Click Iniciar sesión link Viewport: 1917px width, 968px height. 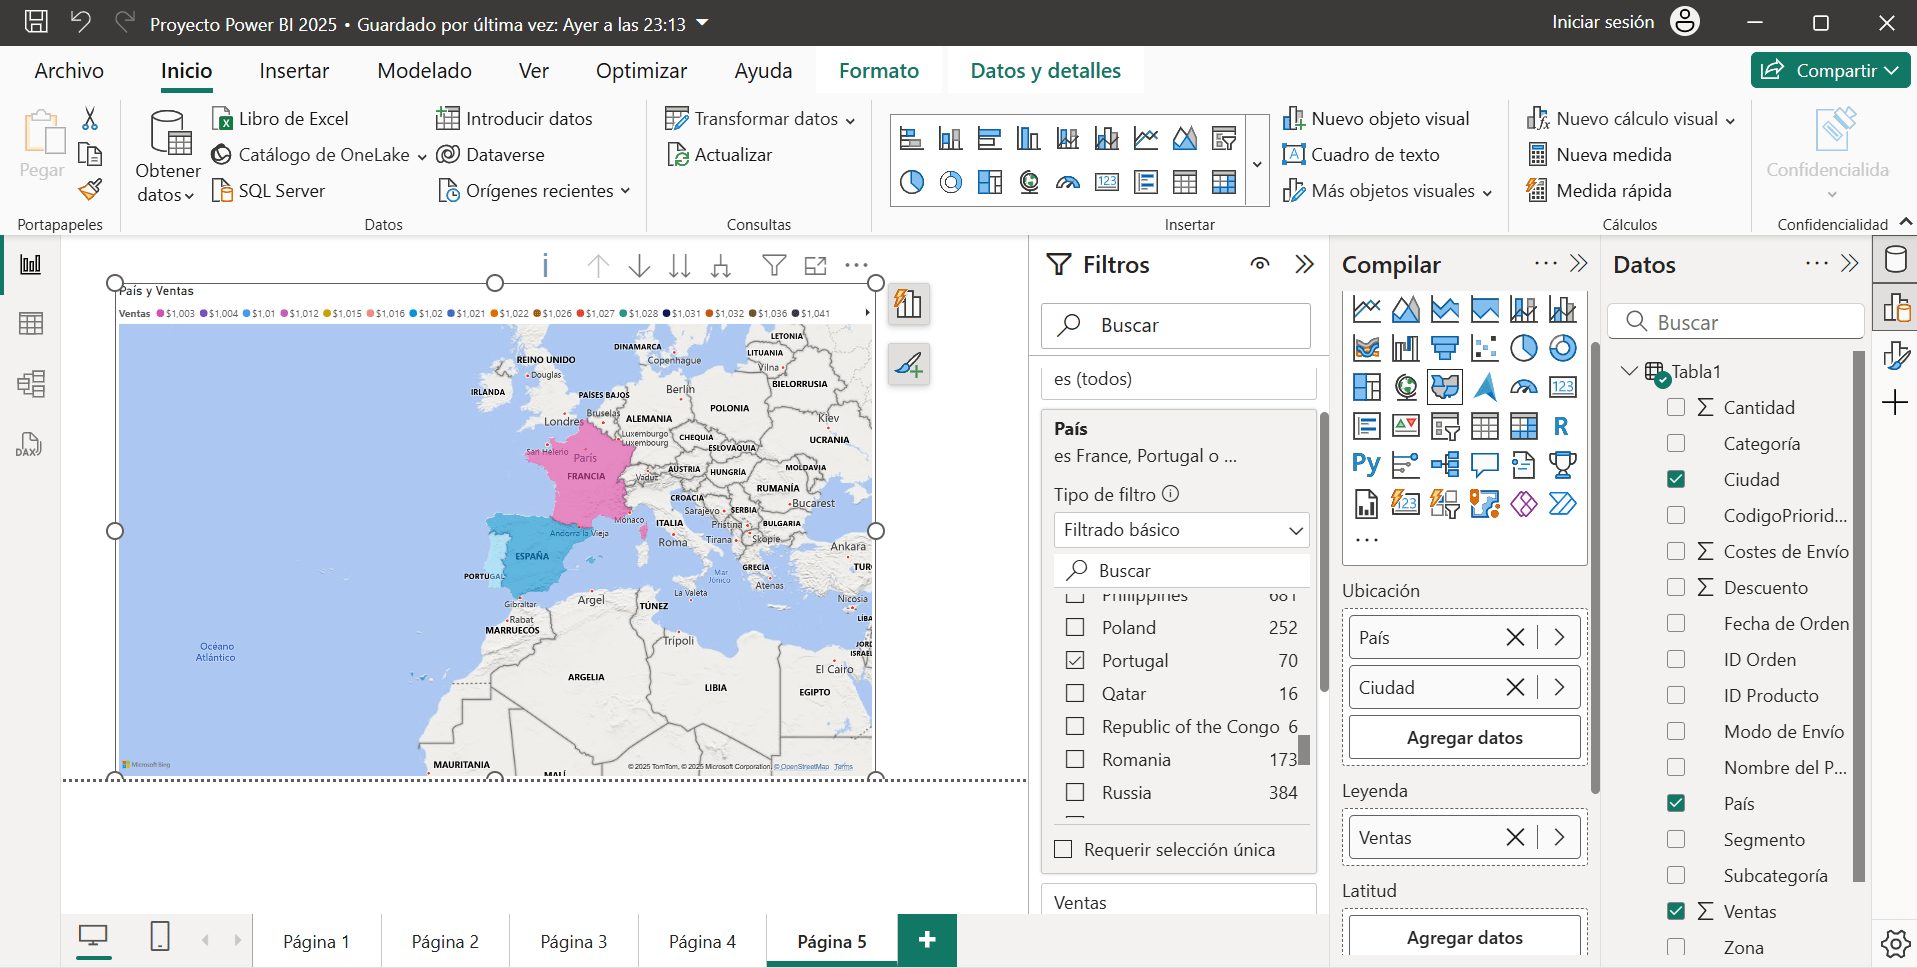pos(1603,22)
